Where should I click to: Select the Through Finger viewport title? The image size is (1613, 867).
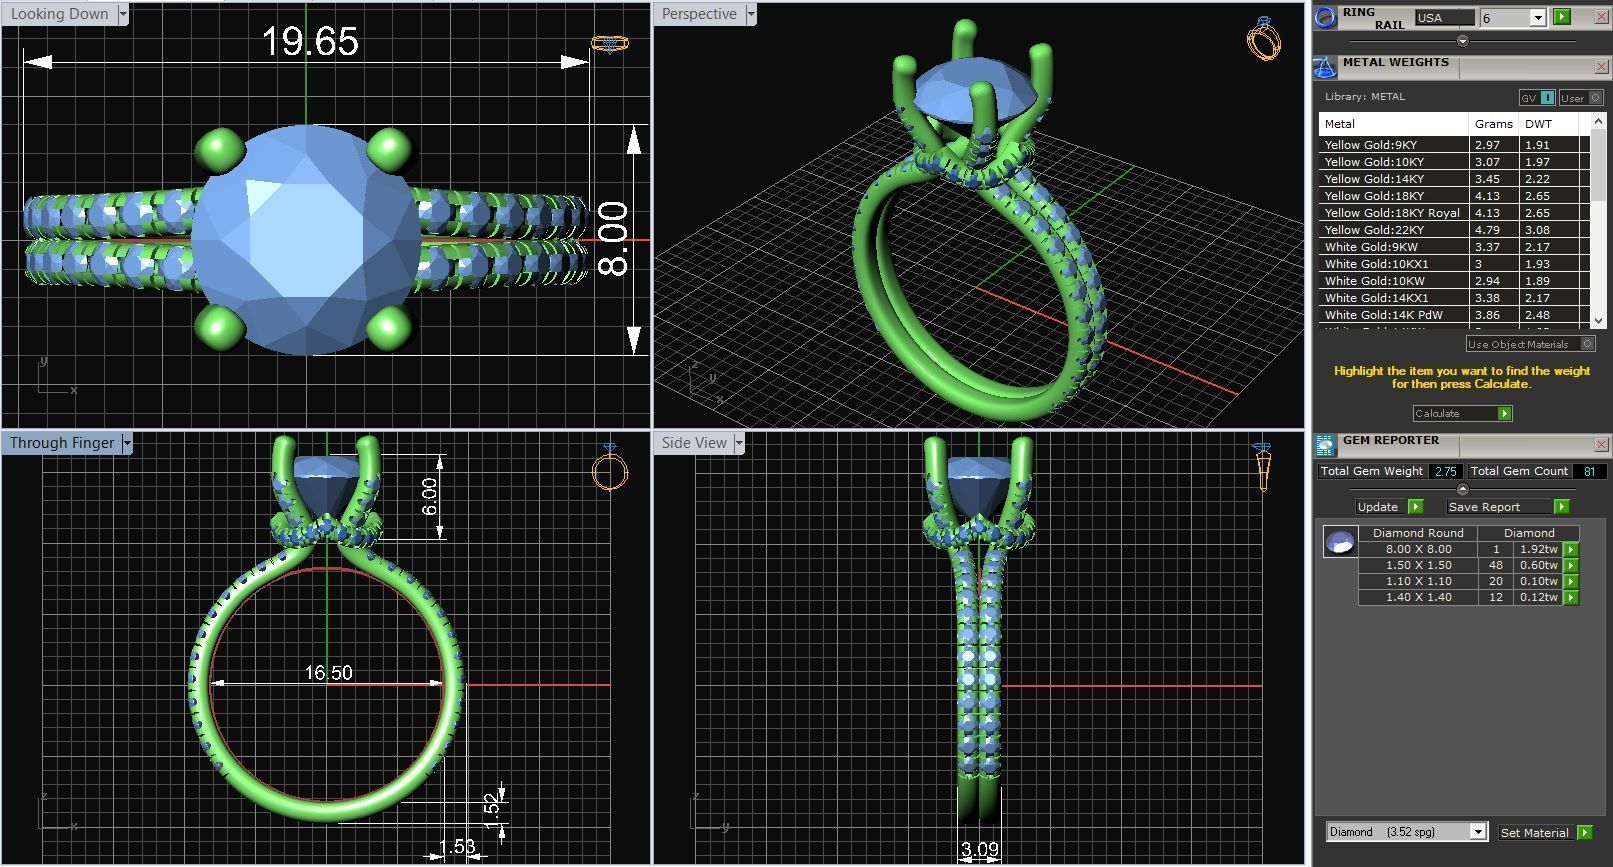62,443
